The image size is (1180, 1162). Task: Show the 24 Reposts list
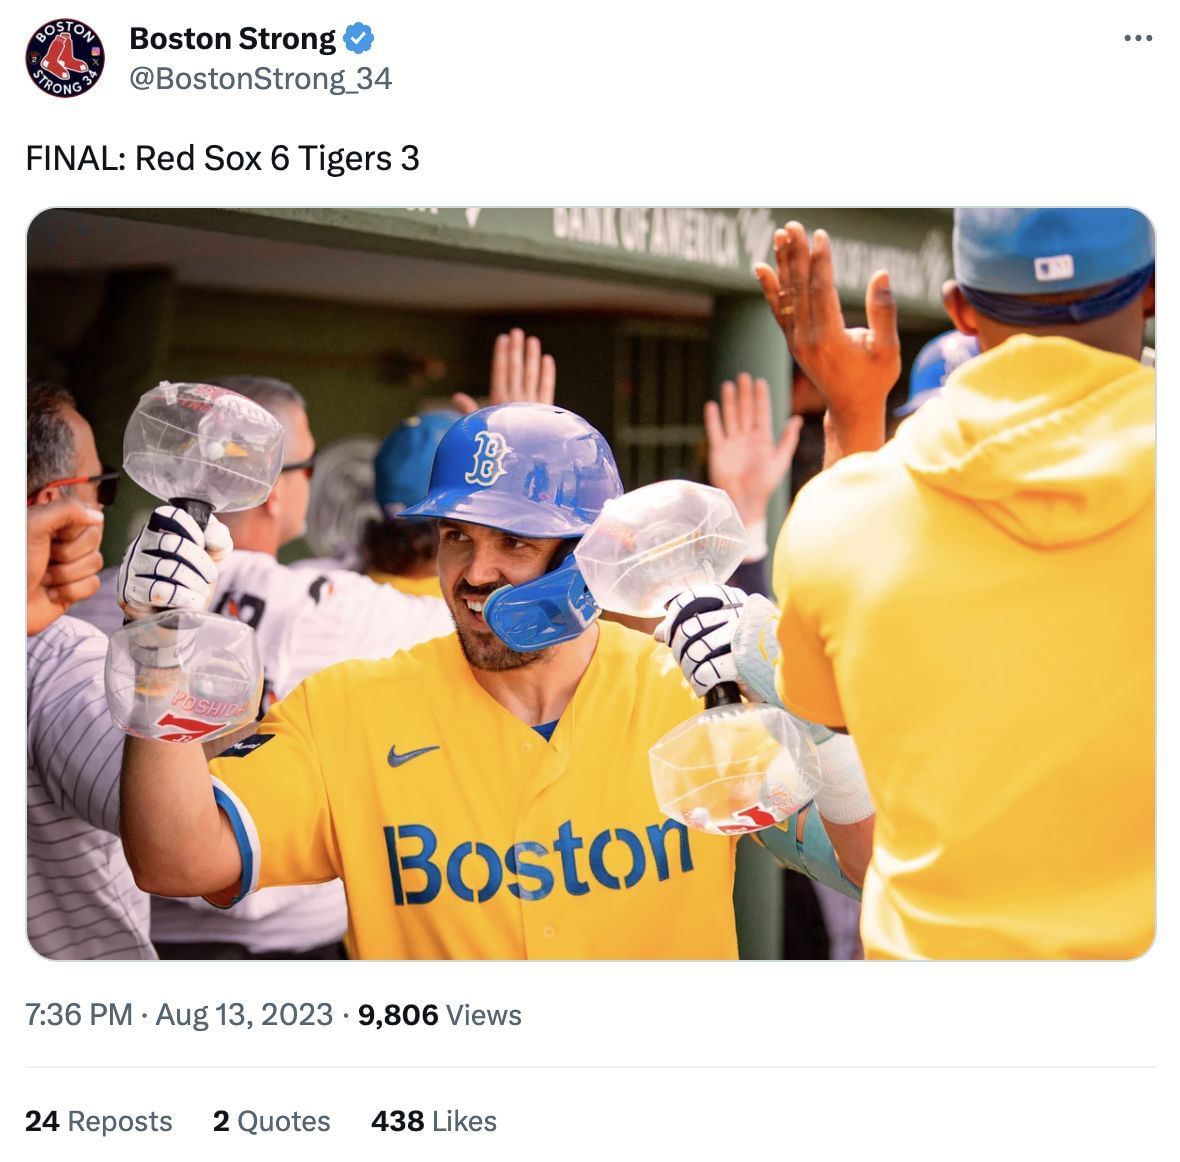pyautogui.click(x=98, y=1121)
